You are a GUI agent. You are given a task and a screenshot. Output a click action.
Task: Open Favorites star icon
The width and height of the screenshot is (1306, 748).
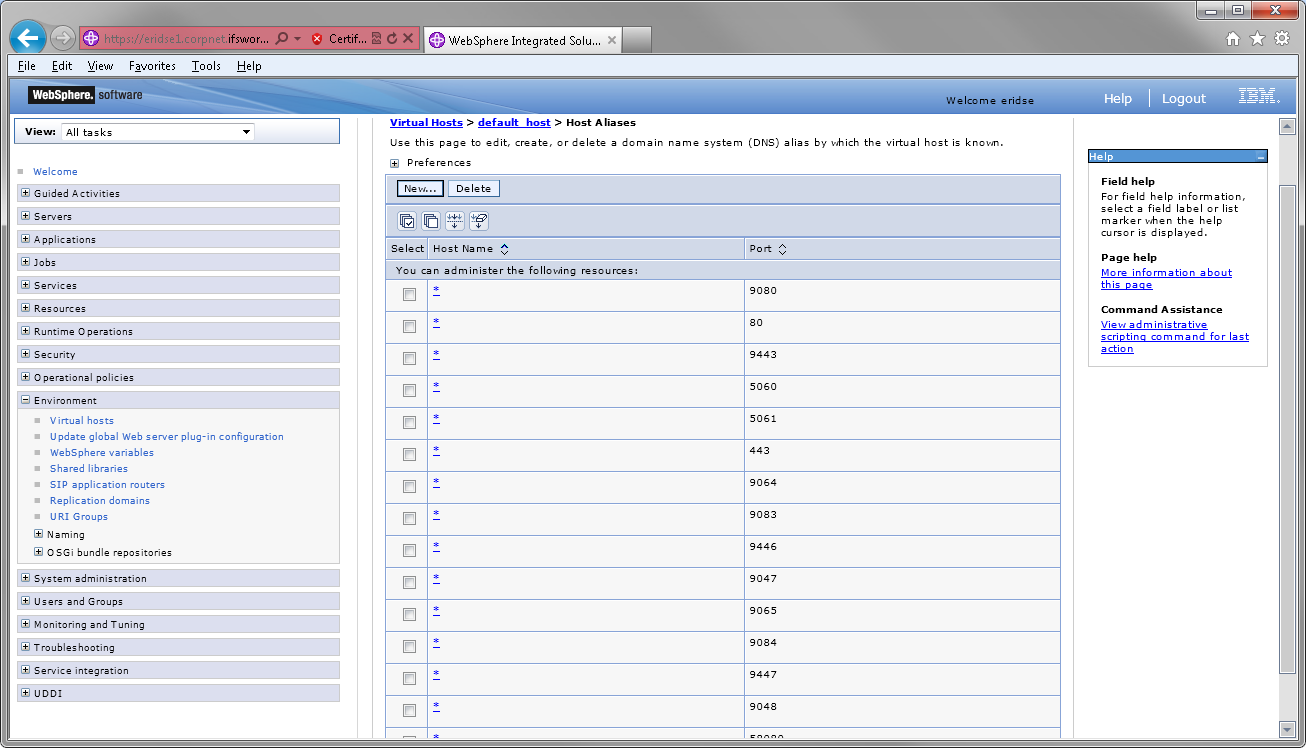1257,39
